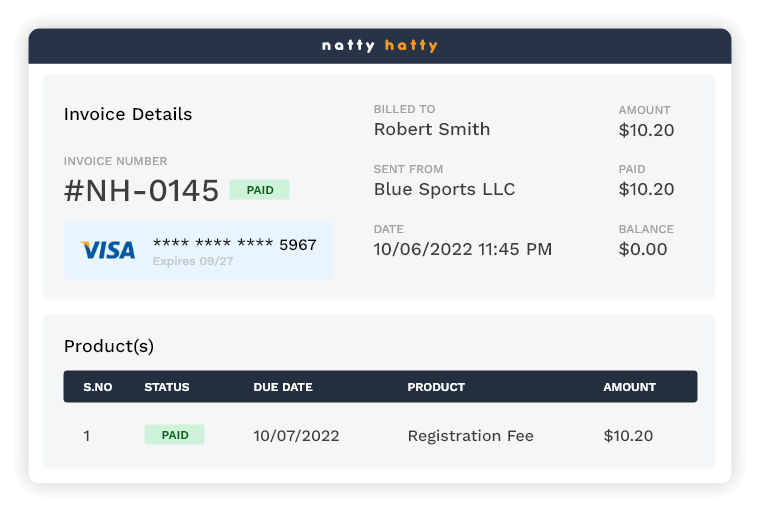Screen dimensions: 760x512
Task: Click the AMOUNT column header in table
Action: 629,387
